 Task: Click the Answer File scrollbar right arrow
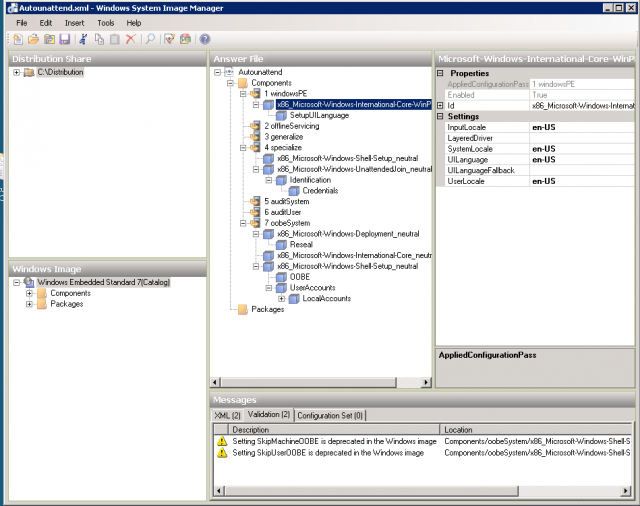[426, 382]
